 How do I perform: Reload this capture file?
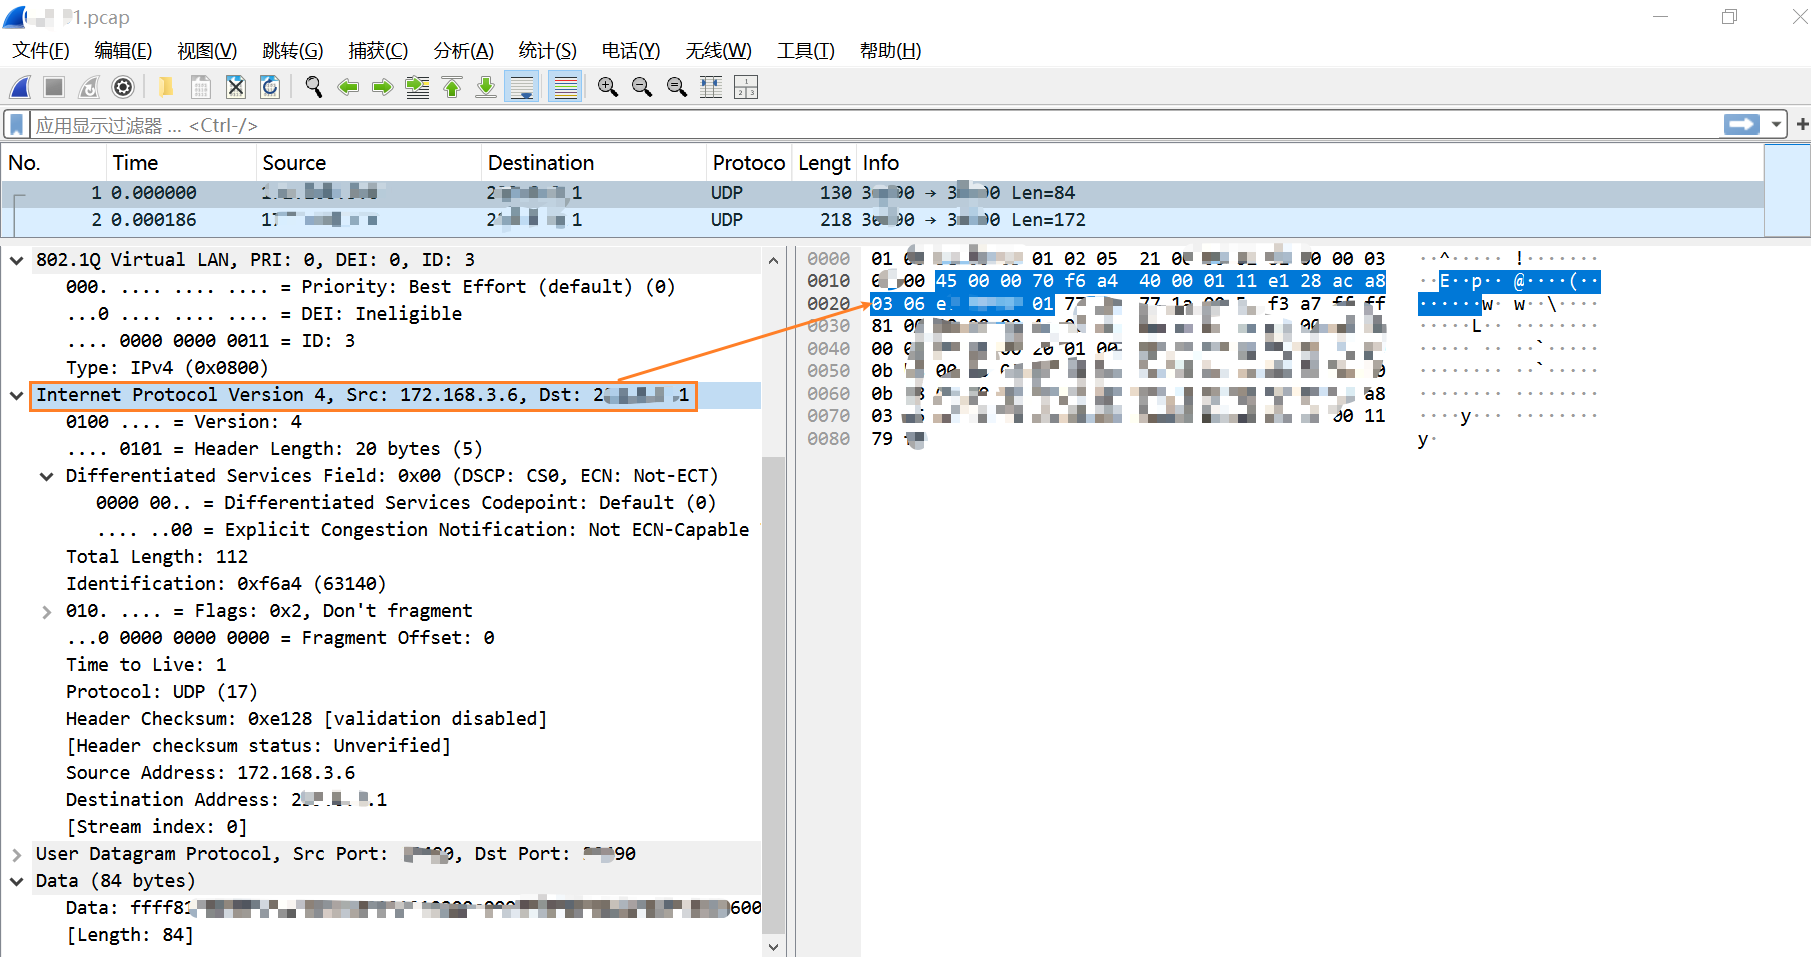(x=270, y=87)
